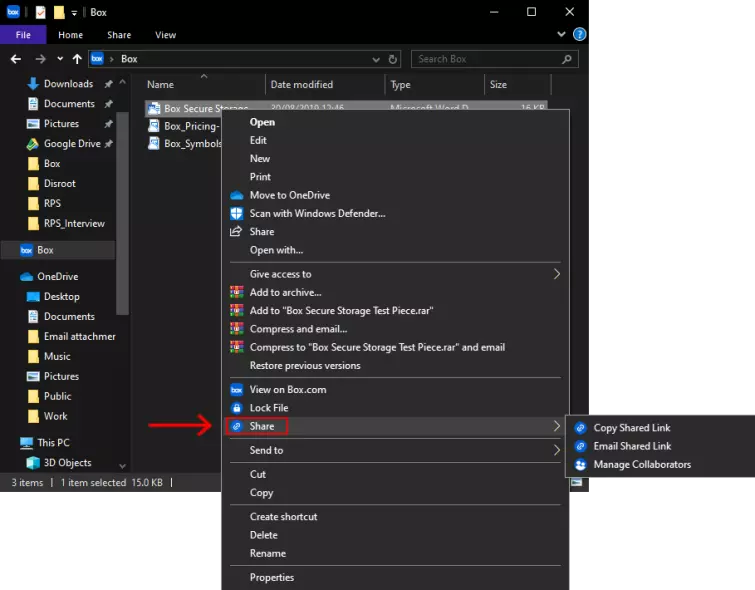
Task: Expand the Give access to submenu
Action: click(x=396, y=274)
